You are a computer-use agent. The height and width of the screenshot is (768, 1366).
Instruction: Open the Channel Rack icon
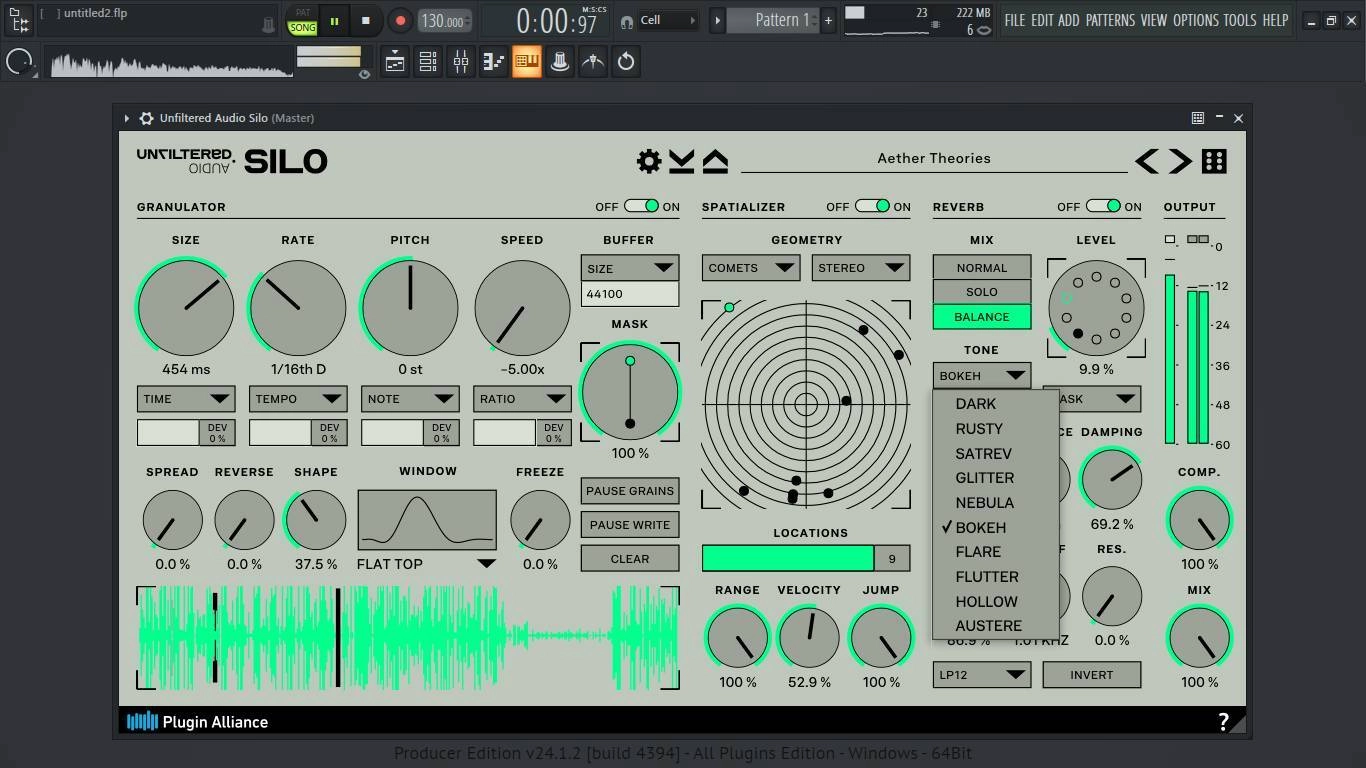click(x=428, y=62)
